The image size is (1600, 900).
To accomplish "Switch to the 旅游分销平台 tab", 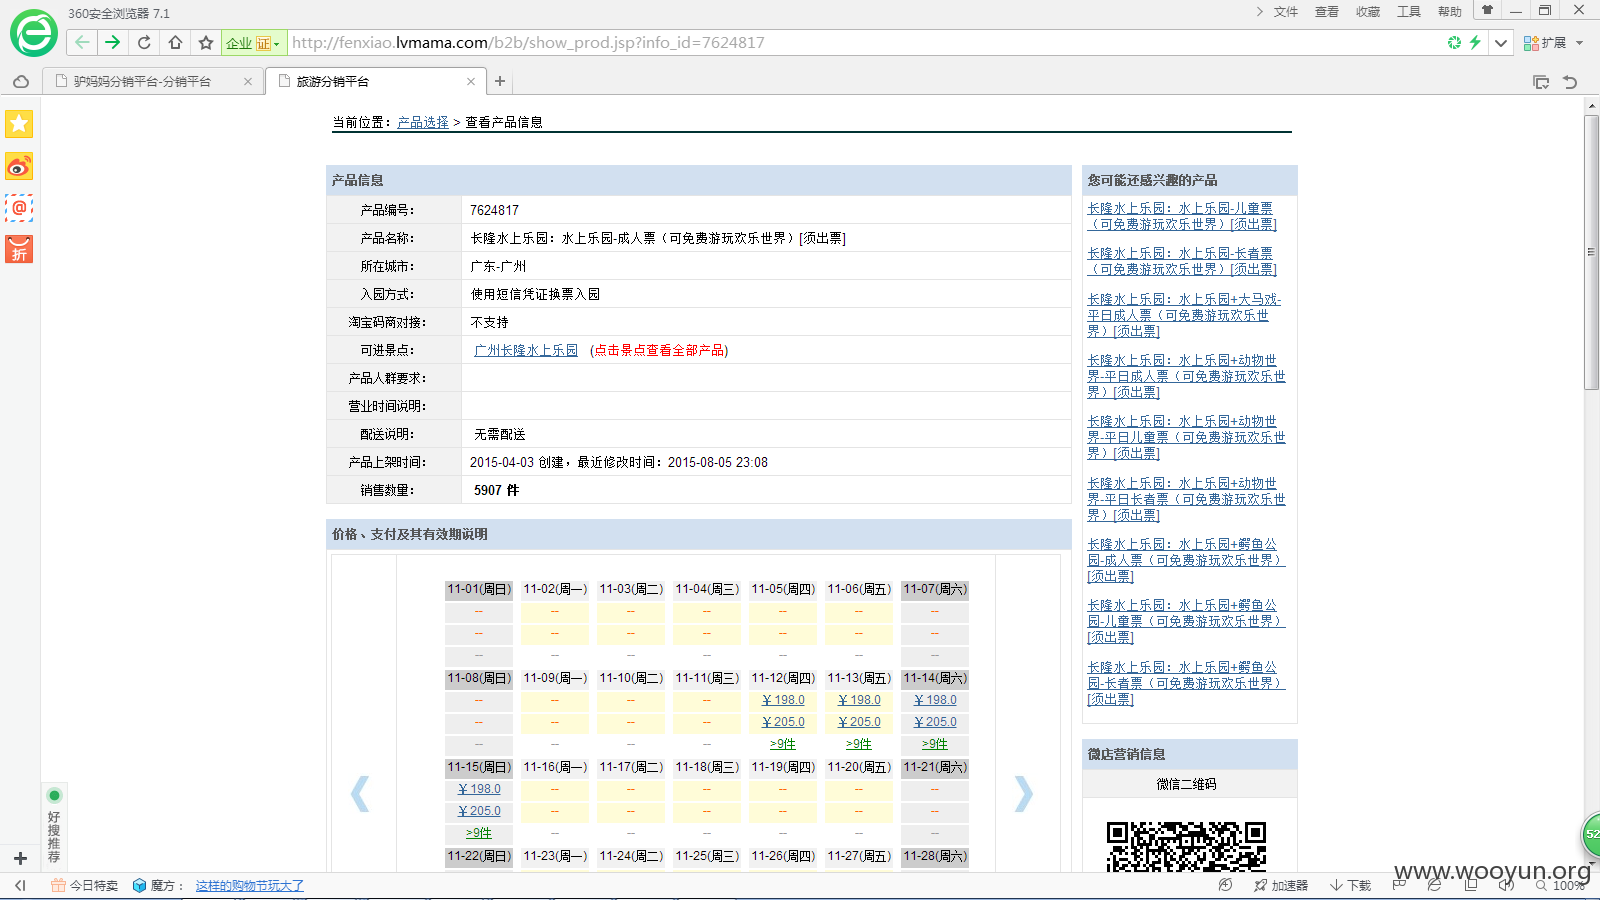I will click(x=376, y=82).
